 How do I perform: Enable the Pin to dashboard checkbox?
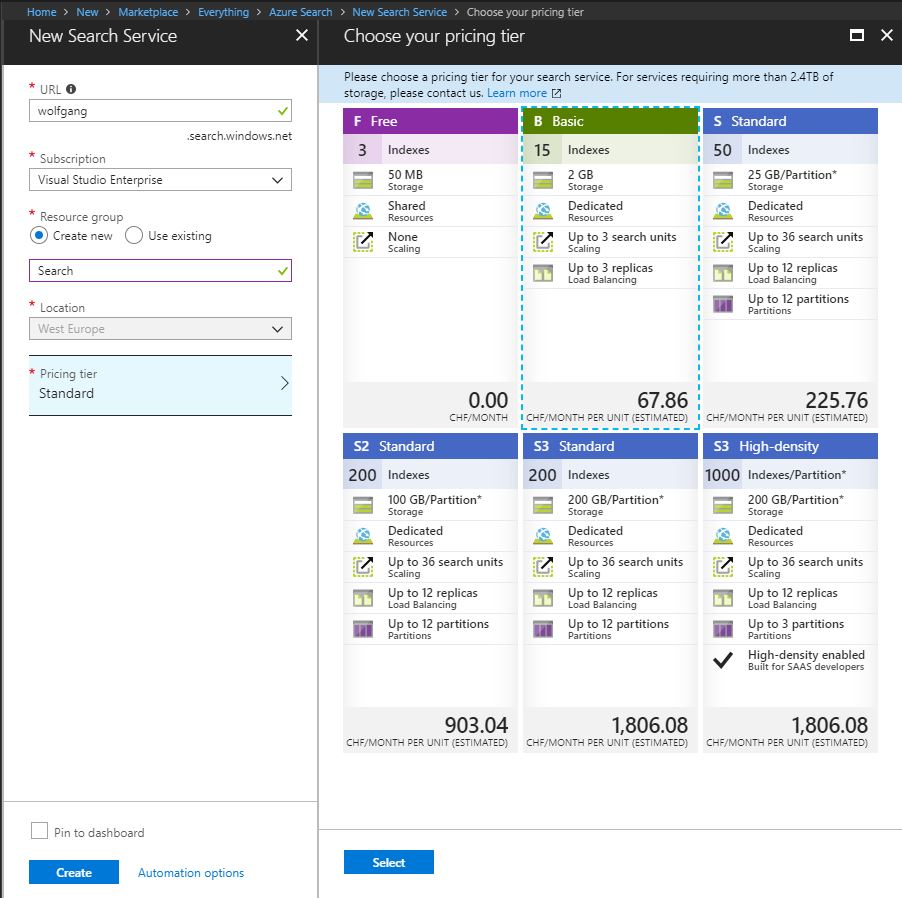coord(39,830)
